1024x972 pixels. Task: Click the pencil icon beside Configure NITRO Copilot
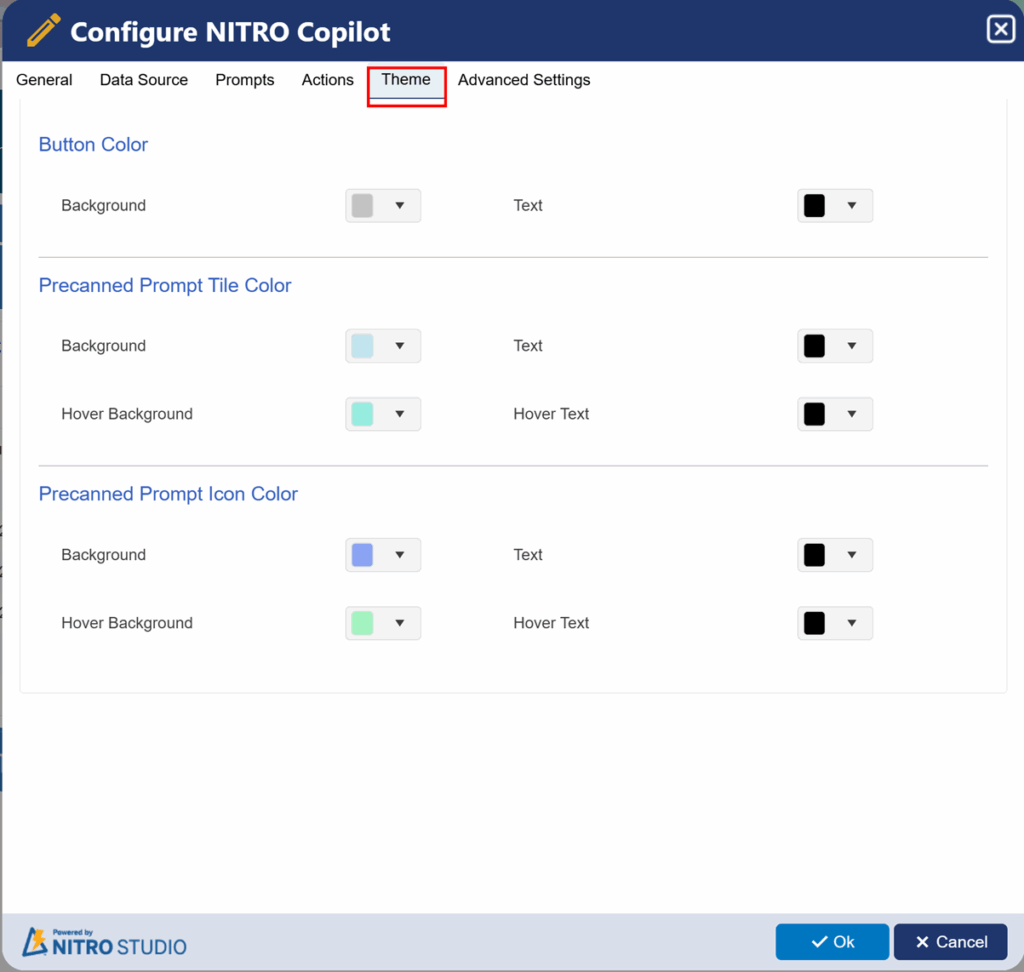43,31
